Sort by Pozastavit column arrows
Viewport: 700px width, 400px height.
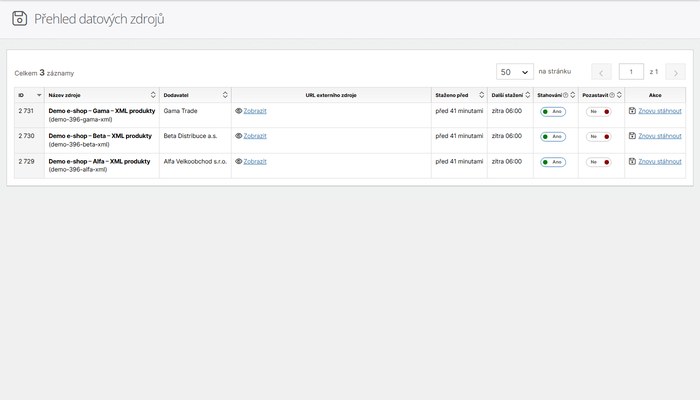tap(619, 95)
